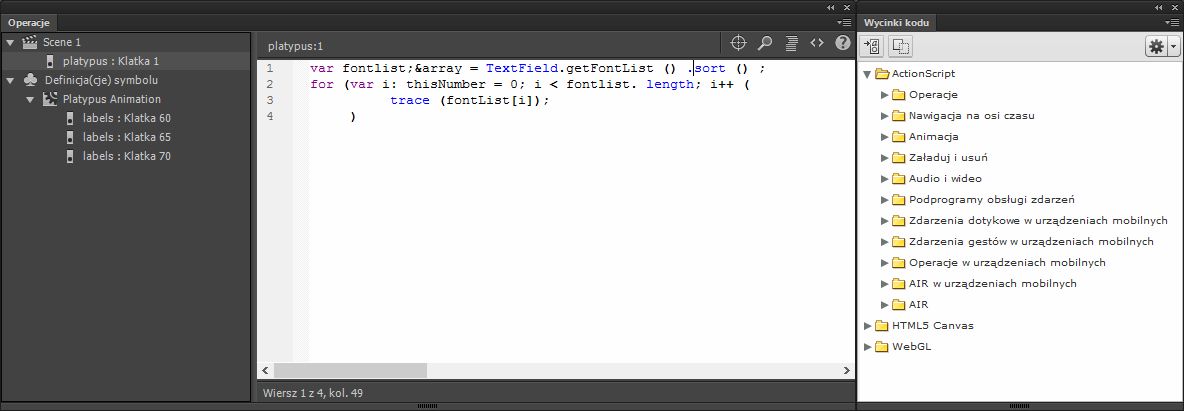The width and height of the screenshot is (1184, 411).
Task: Click the Insert Target Path crosshair icon
Action: (738, 43)
